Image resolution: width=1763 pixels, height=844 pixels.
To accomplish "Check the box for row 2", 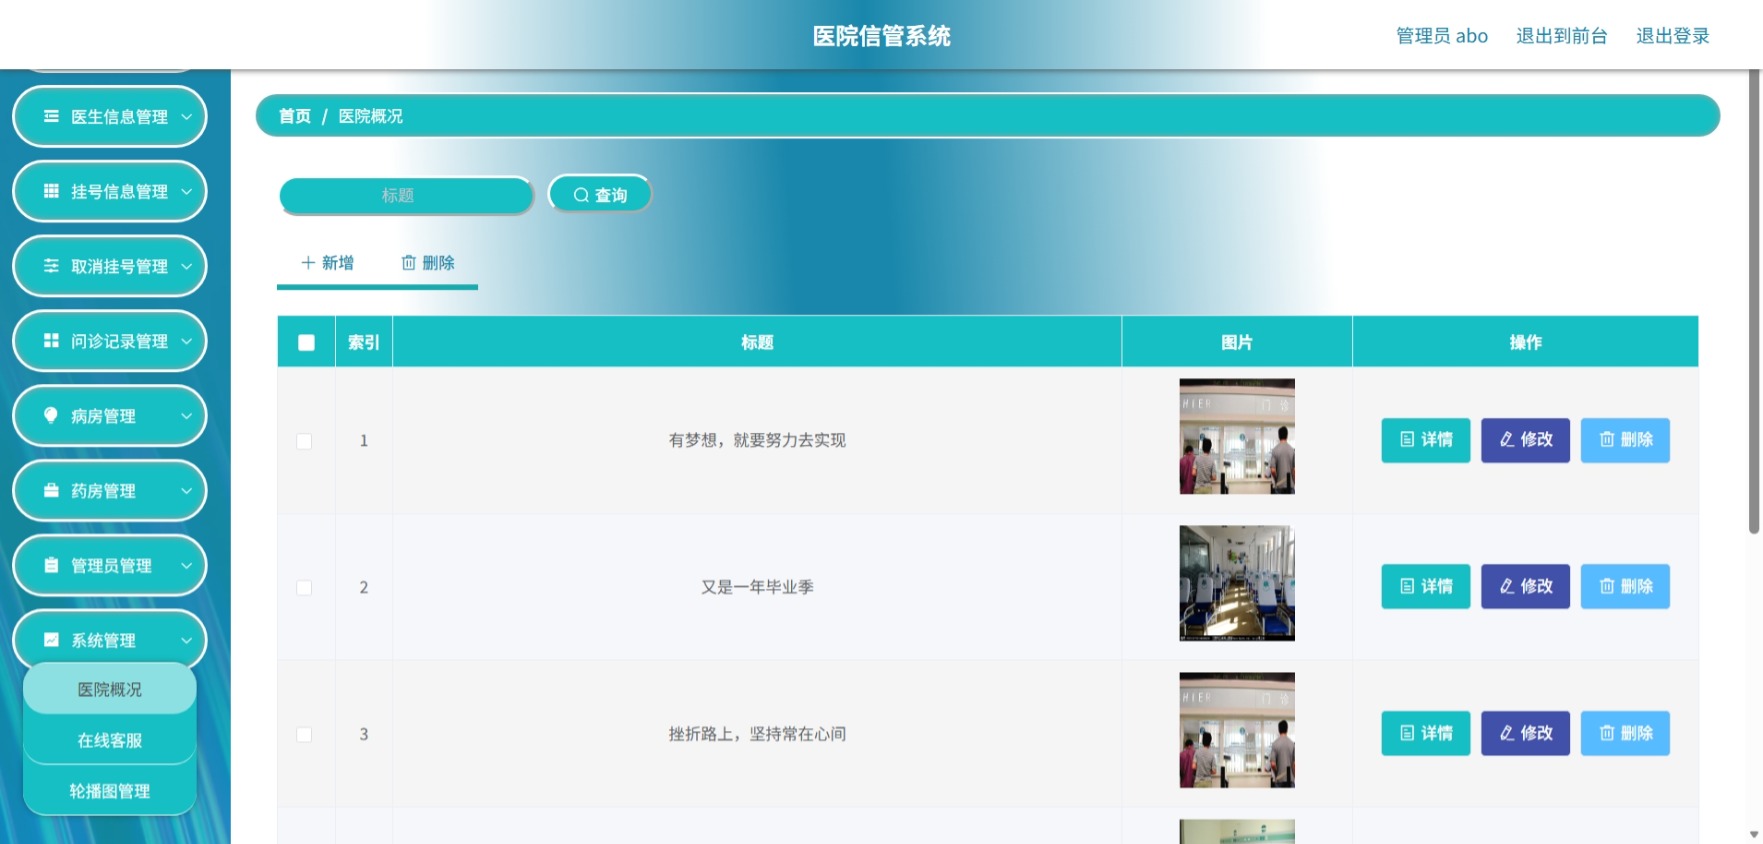I will pyautogui.click(x=304, y=587).
